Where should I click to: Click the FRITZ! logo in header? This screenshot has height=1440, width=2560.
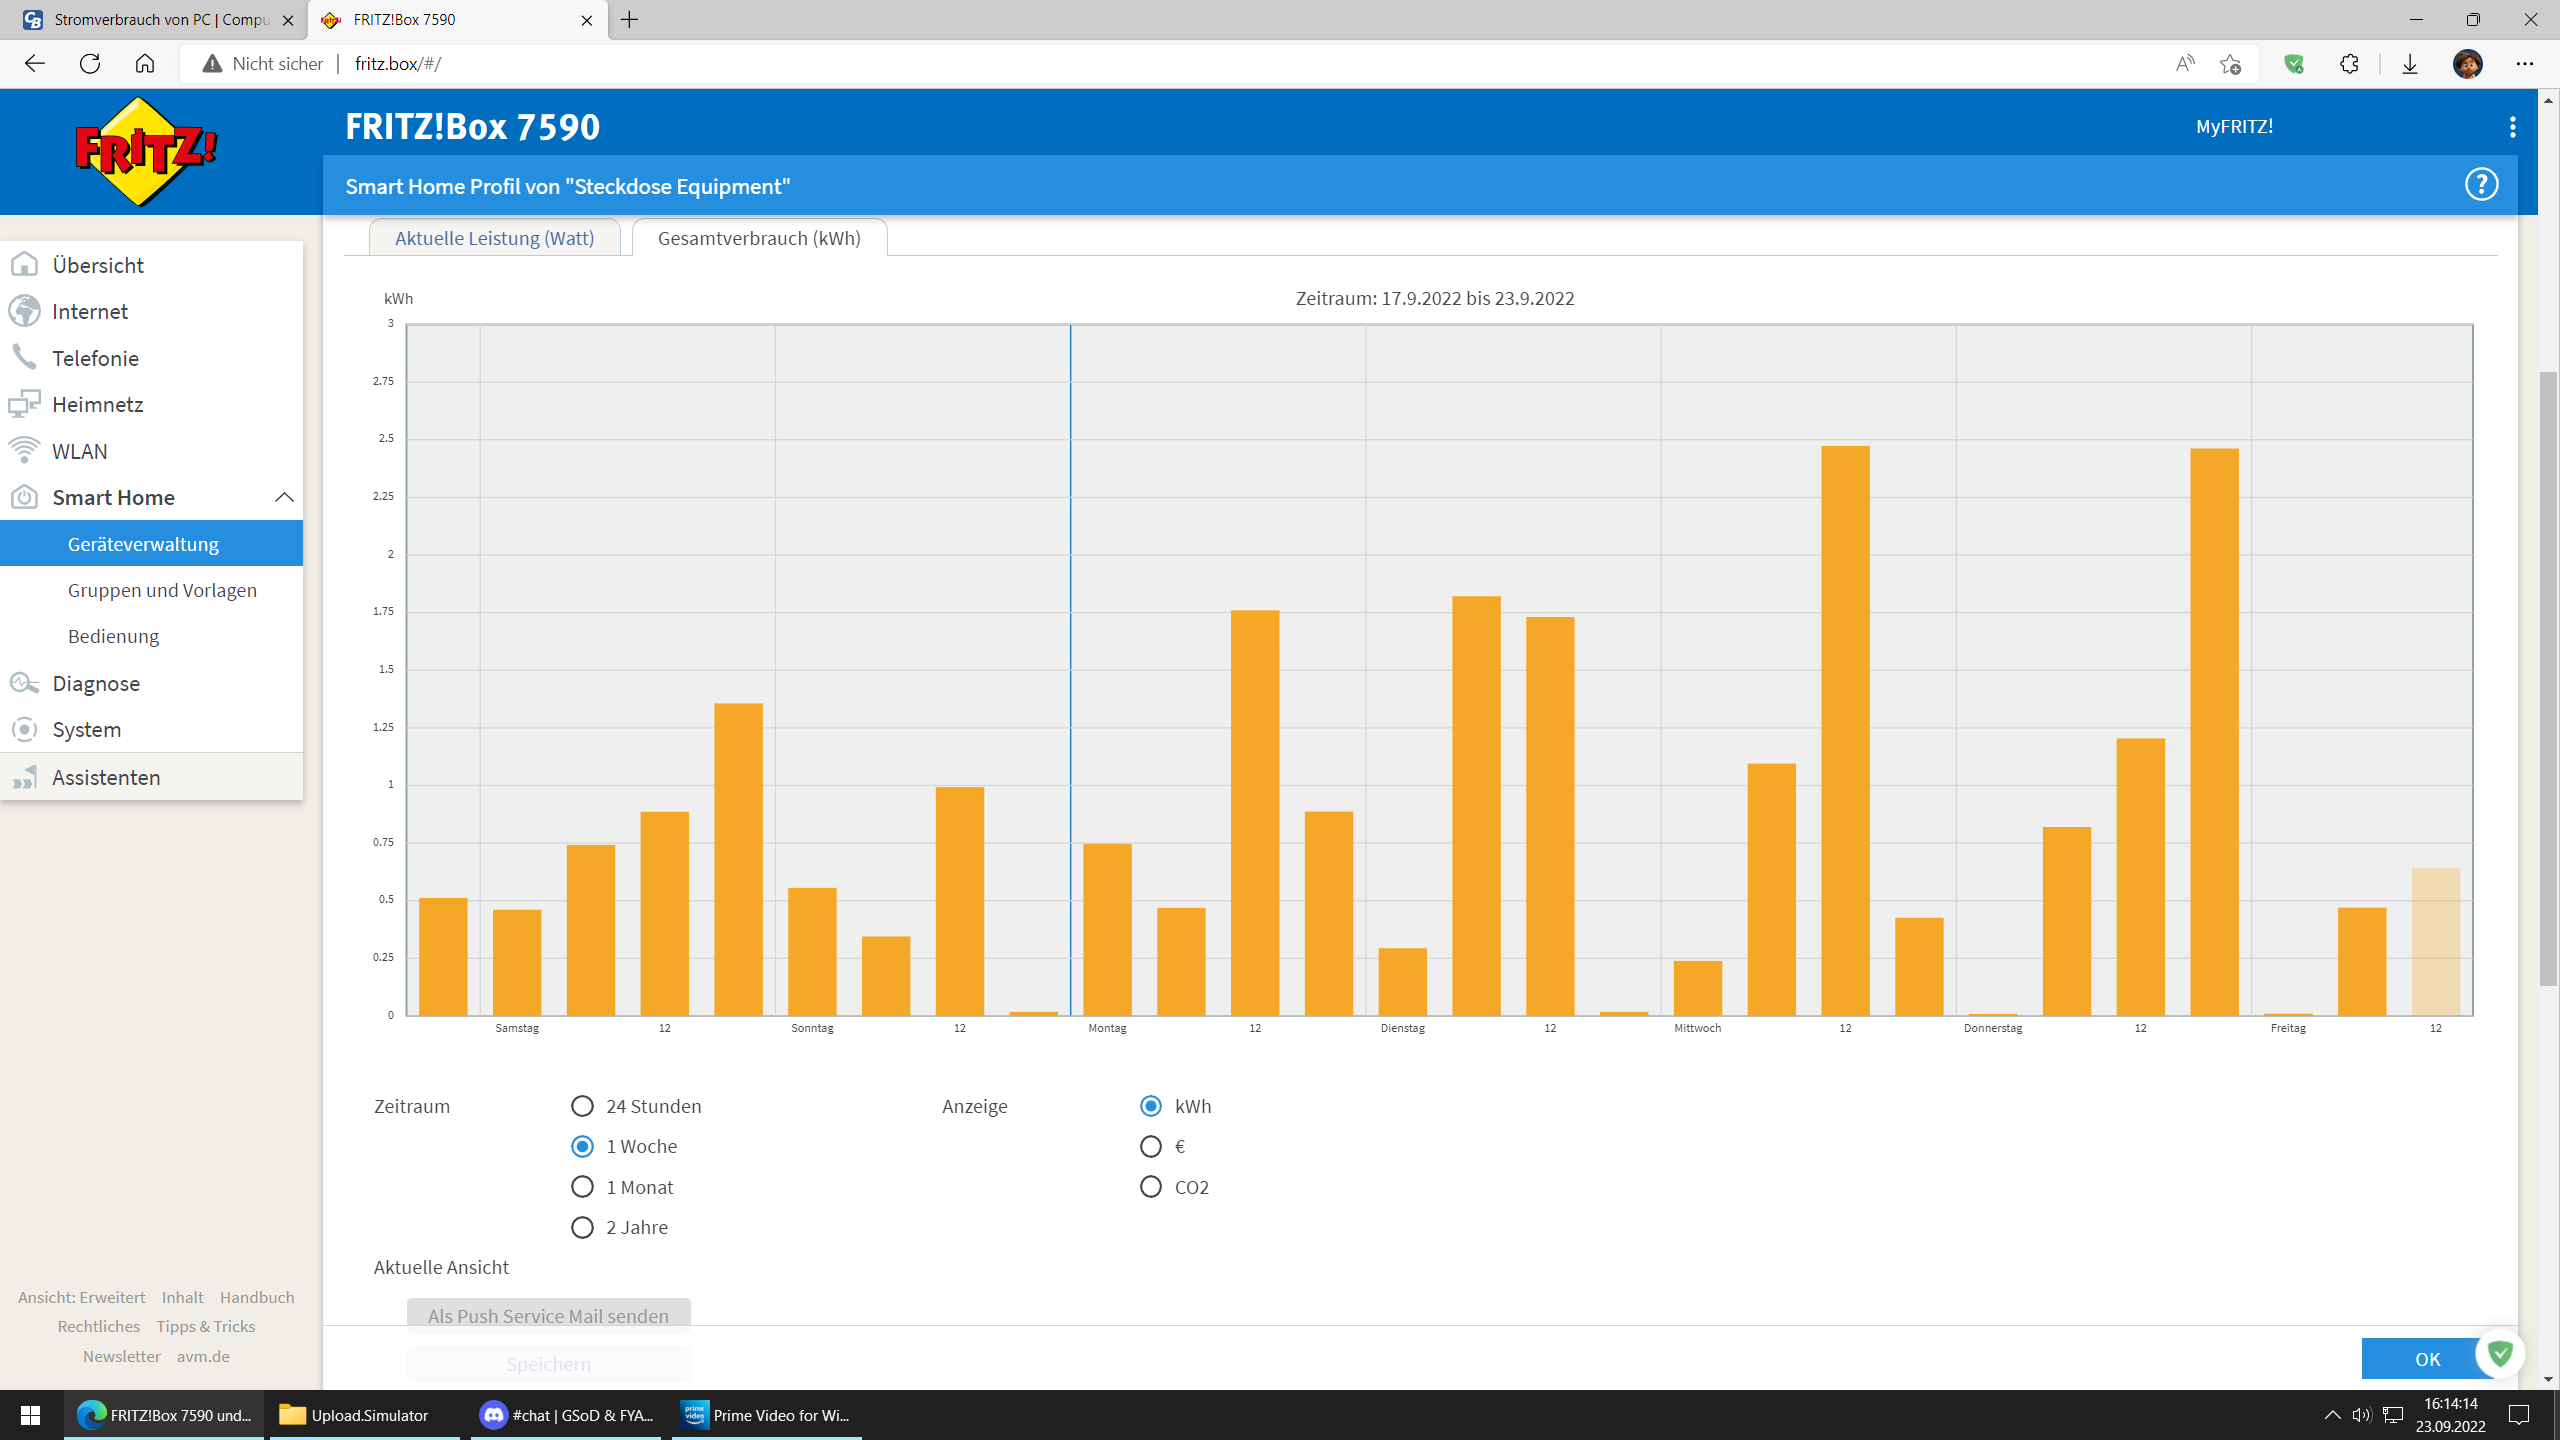[146, 151]
